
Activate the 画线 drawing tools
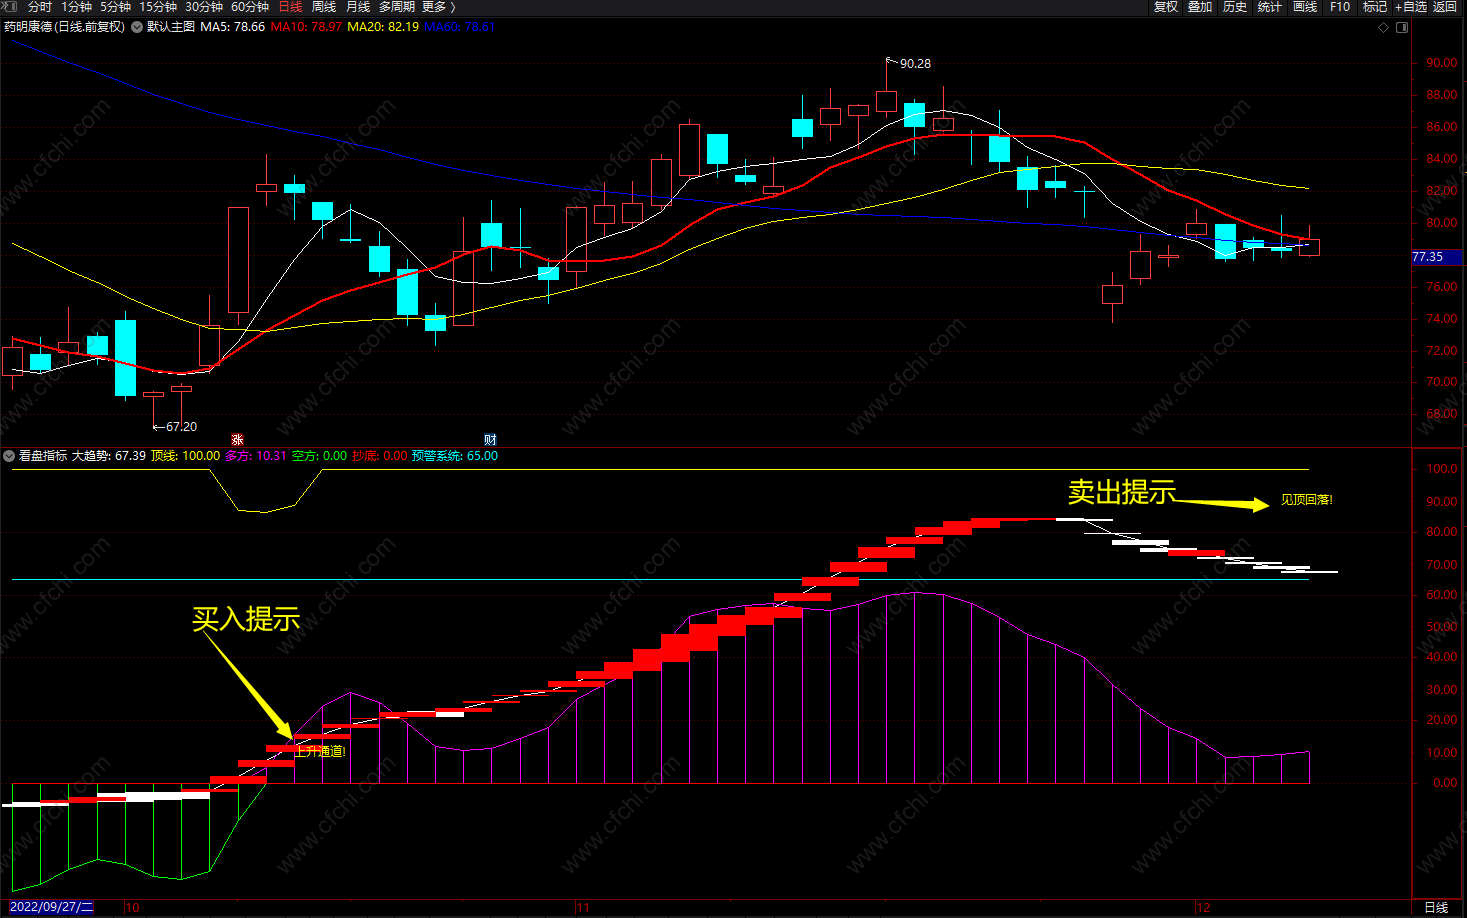coord(1305,7)
